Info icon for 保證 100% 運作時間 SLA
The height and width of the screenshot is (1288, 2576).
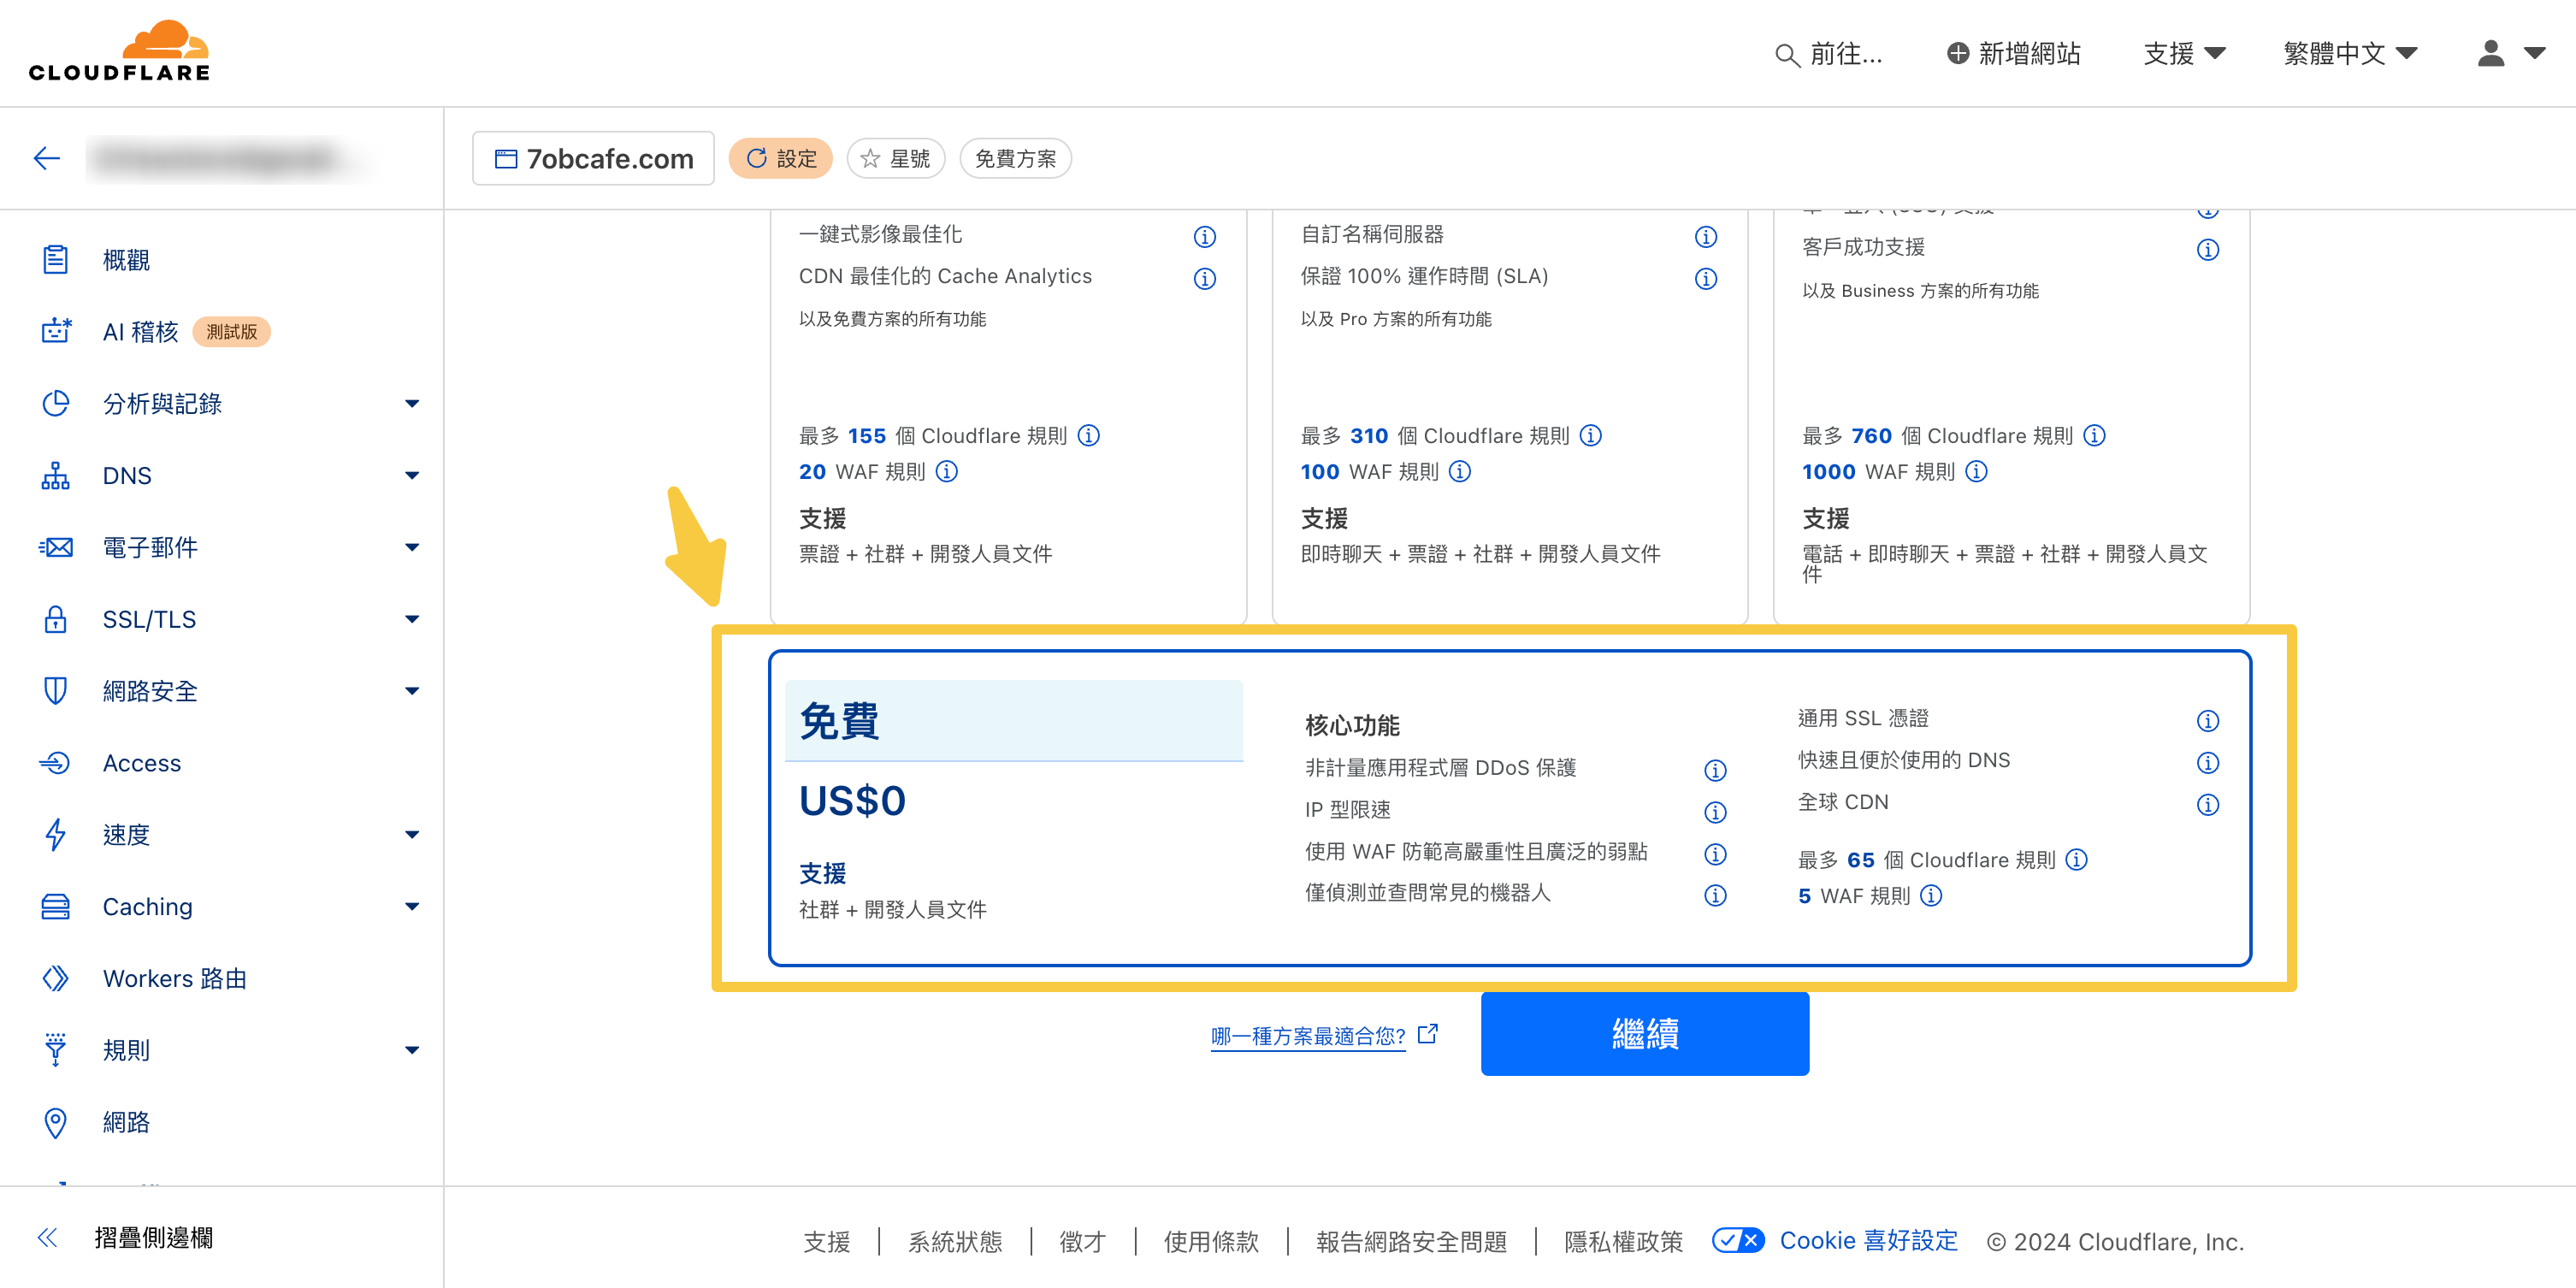(x=1706, y=279)
